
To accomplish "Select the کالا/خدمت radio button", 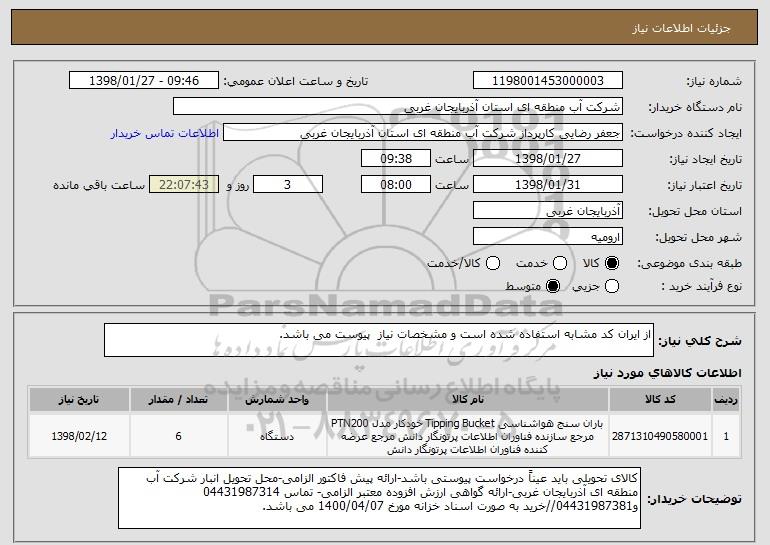I will point(493,264).
